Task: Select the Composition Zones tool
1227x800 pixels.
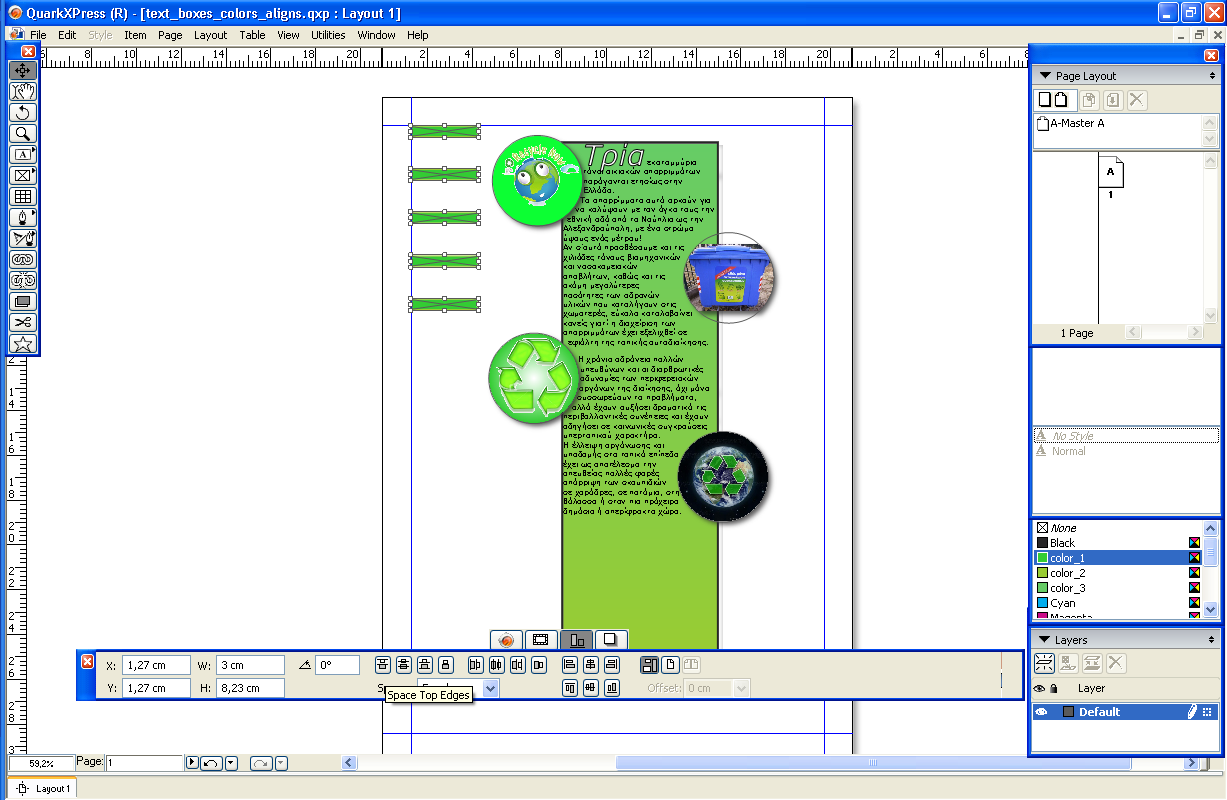Action: (23, 301)
